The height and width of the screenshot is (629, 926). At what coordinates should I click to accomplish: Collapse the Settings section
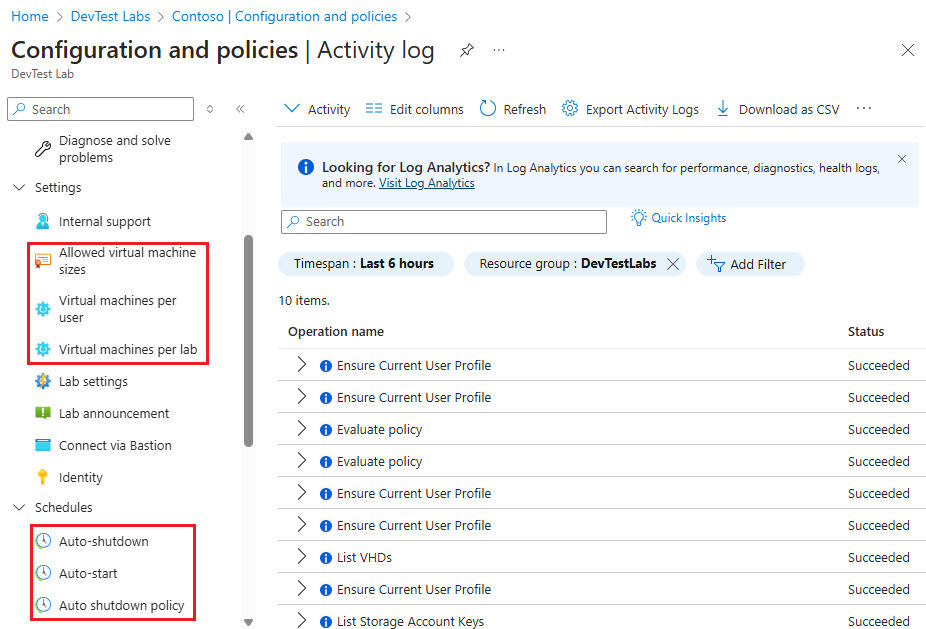tap(20, 187)
